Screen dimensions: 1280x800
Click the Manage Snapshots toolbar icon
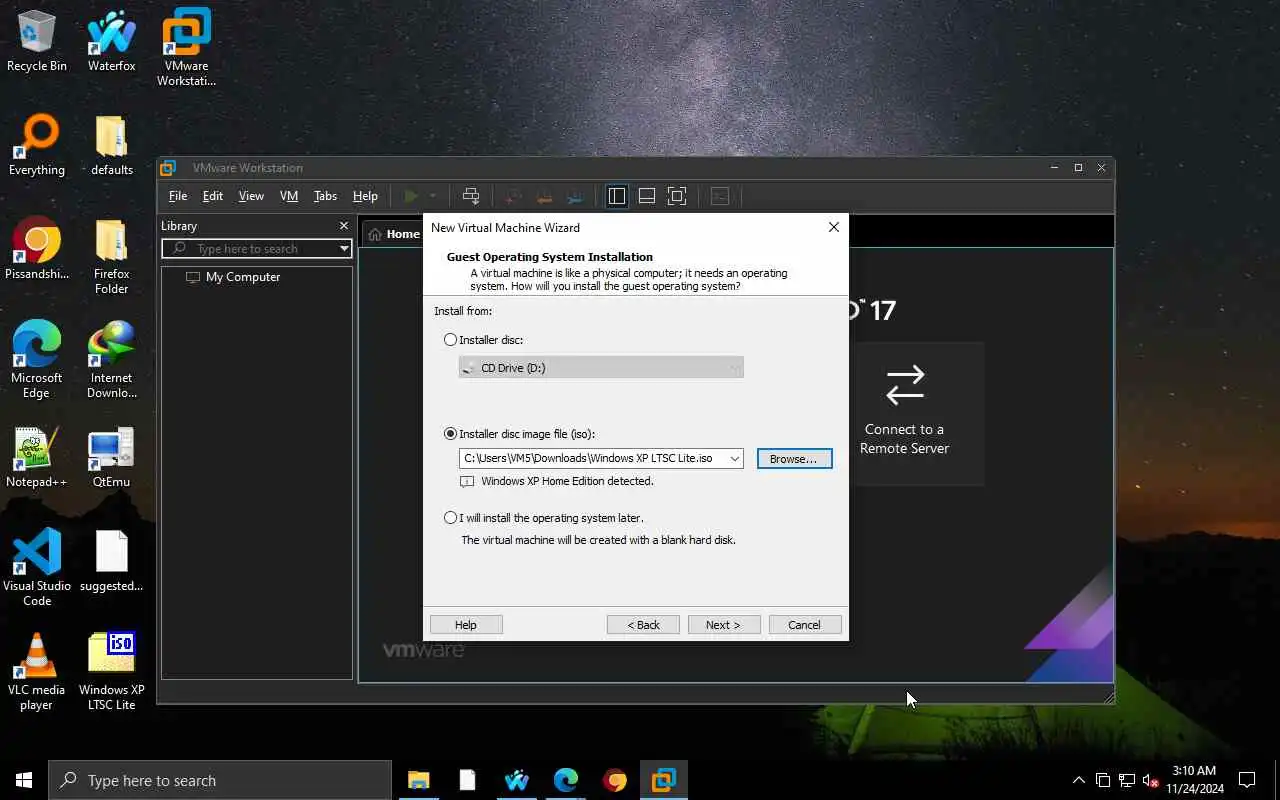coord(575,196)
